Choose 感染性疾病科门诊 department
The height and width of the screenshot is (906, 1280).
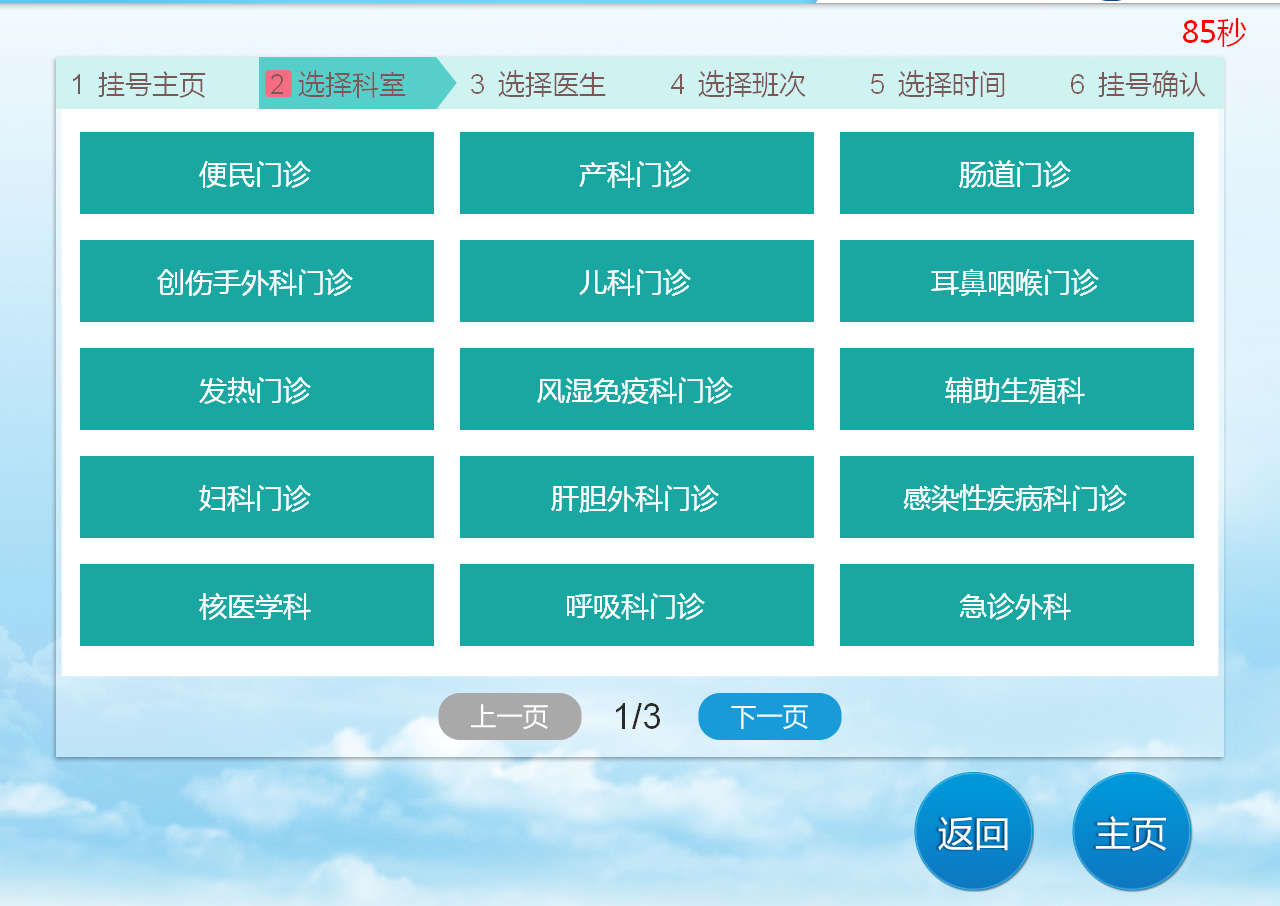click(1016, 497)
